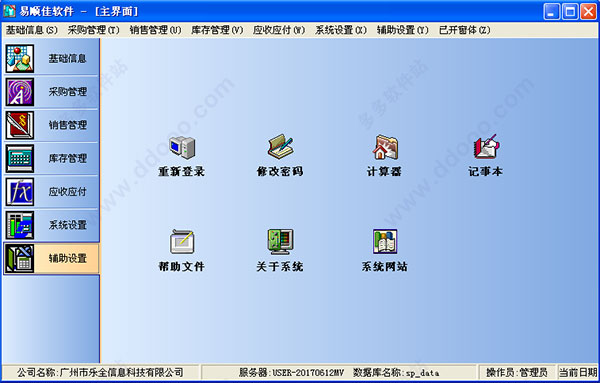Show the 关于系统 monitor icon
Screen dimensions: 600x383
click(280, 242)
